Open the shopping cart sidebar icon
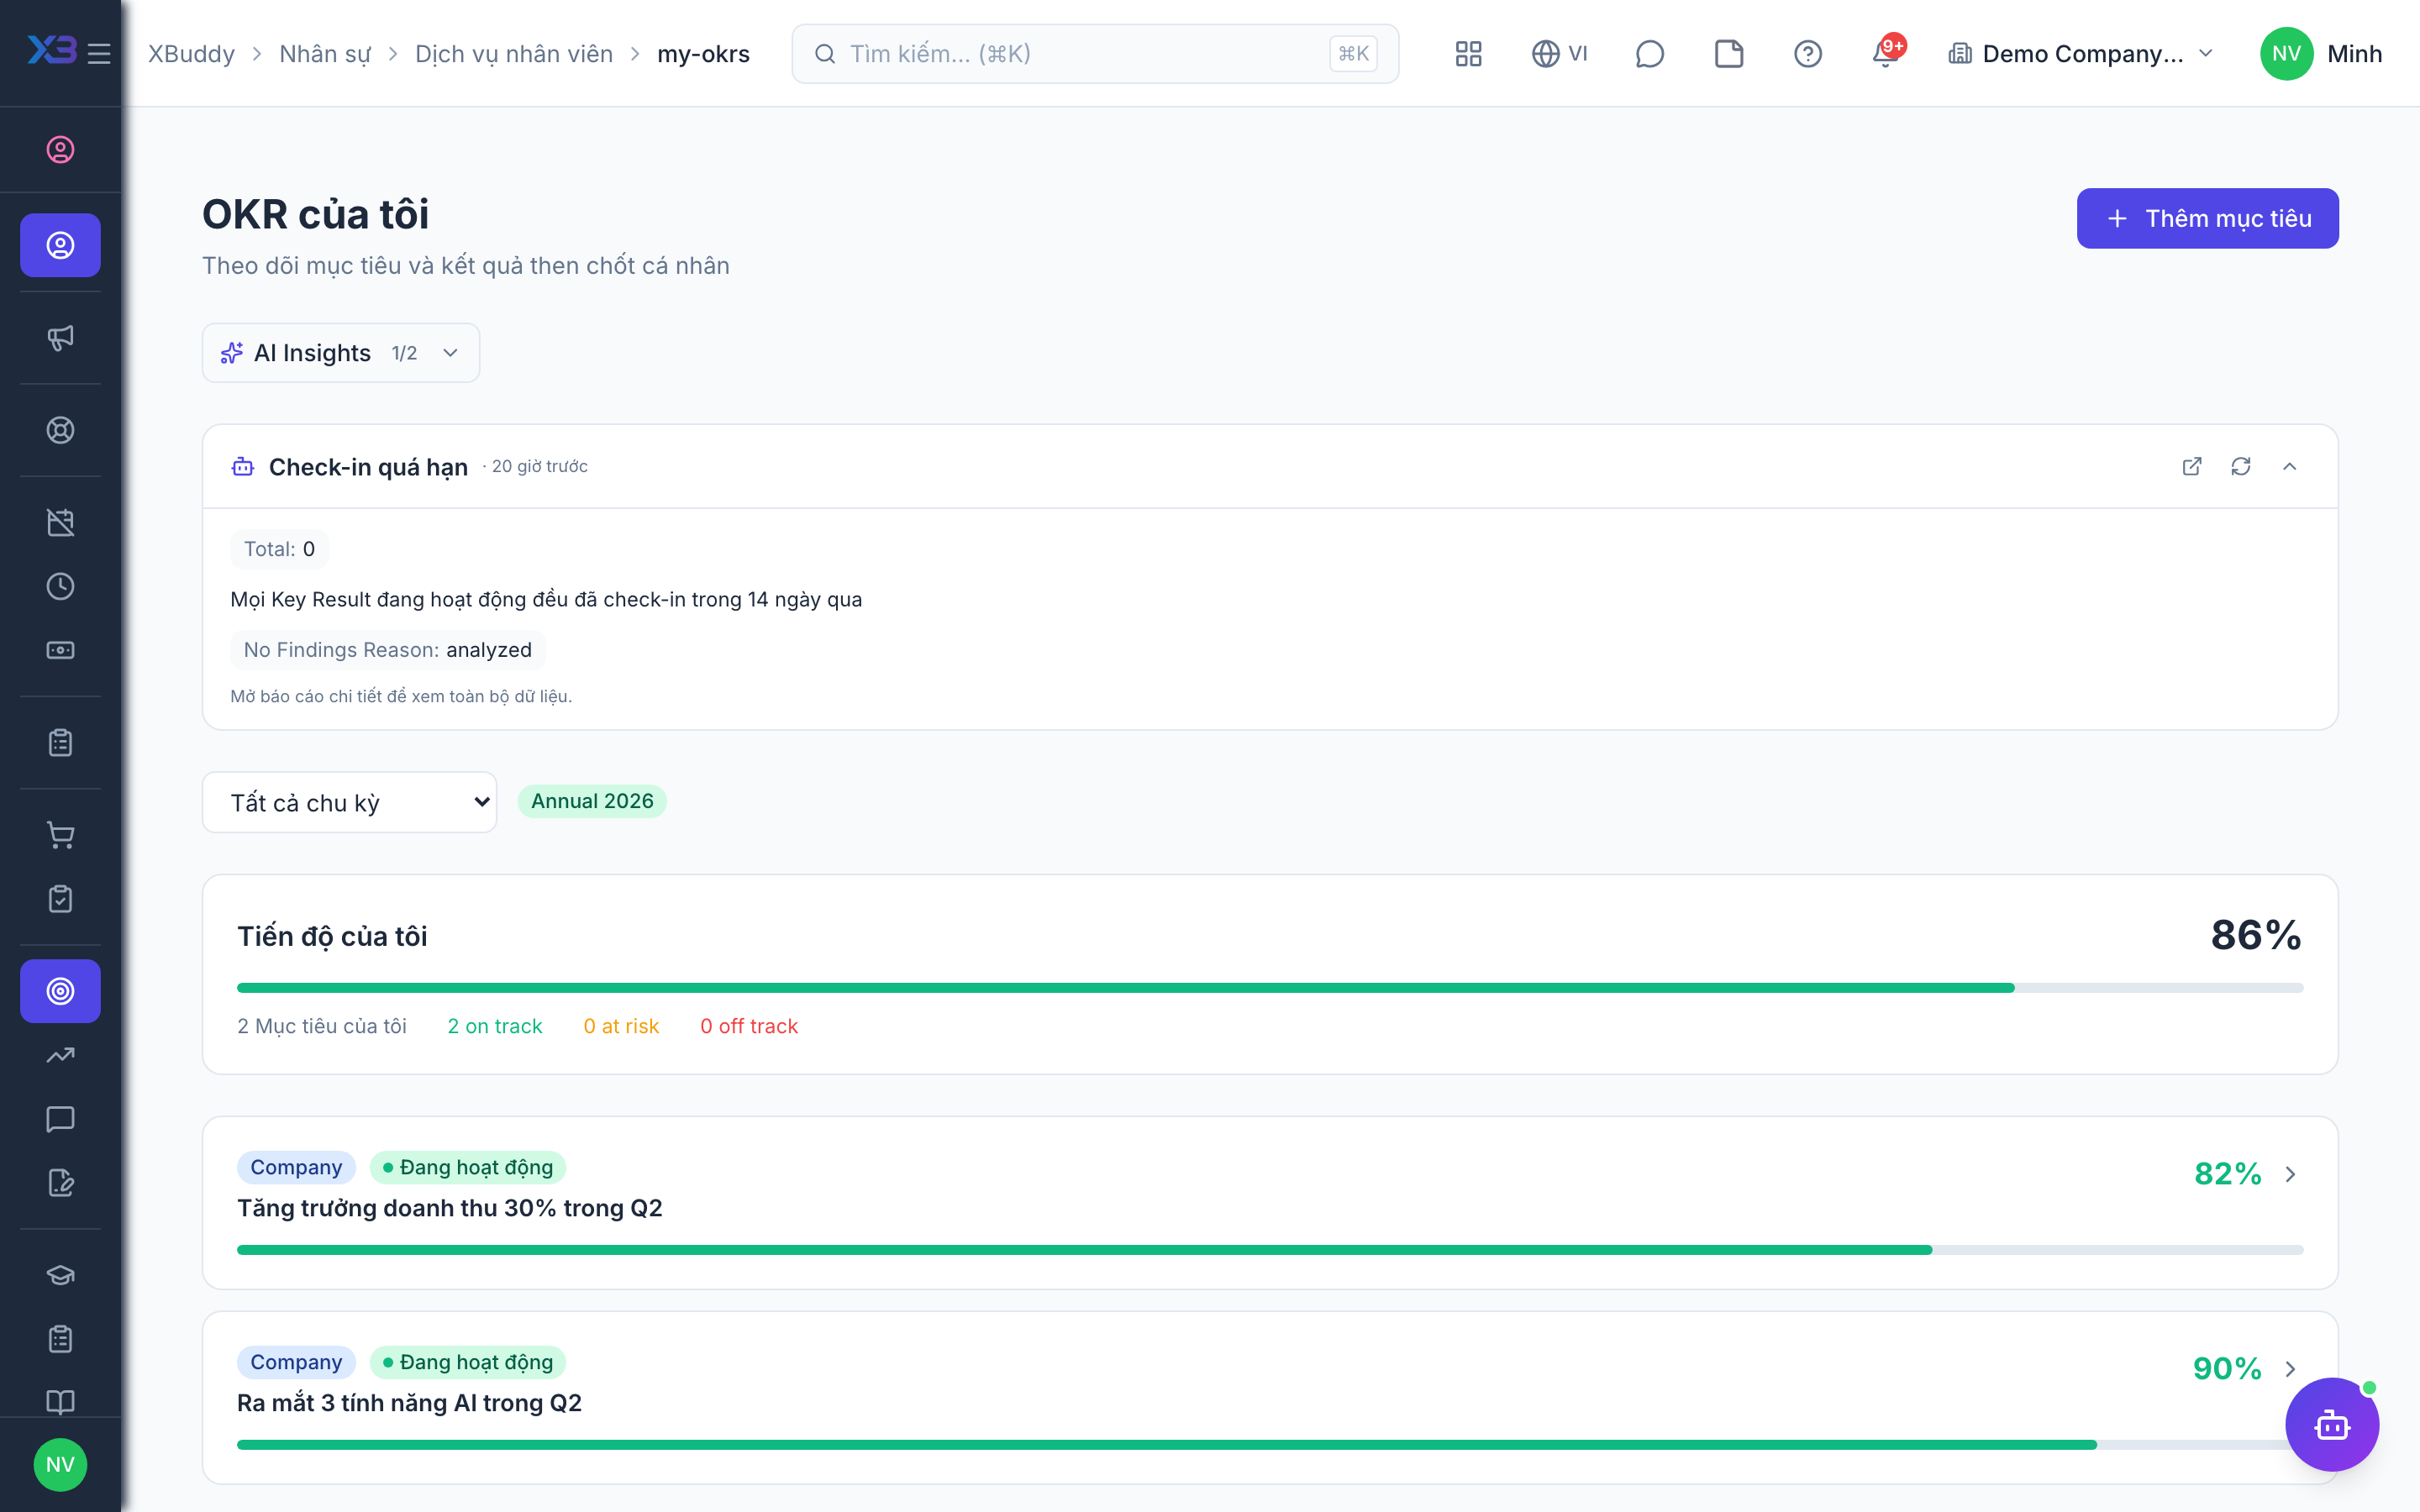 [x=60, y=835]
